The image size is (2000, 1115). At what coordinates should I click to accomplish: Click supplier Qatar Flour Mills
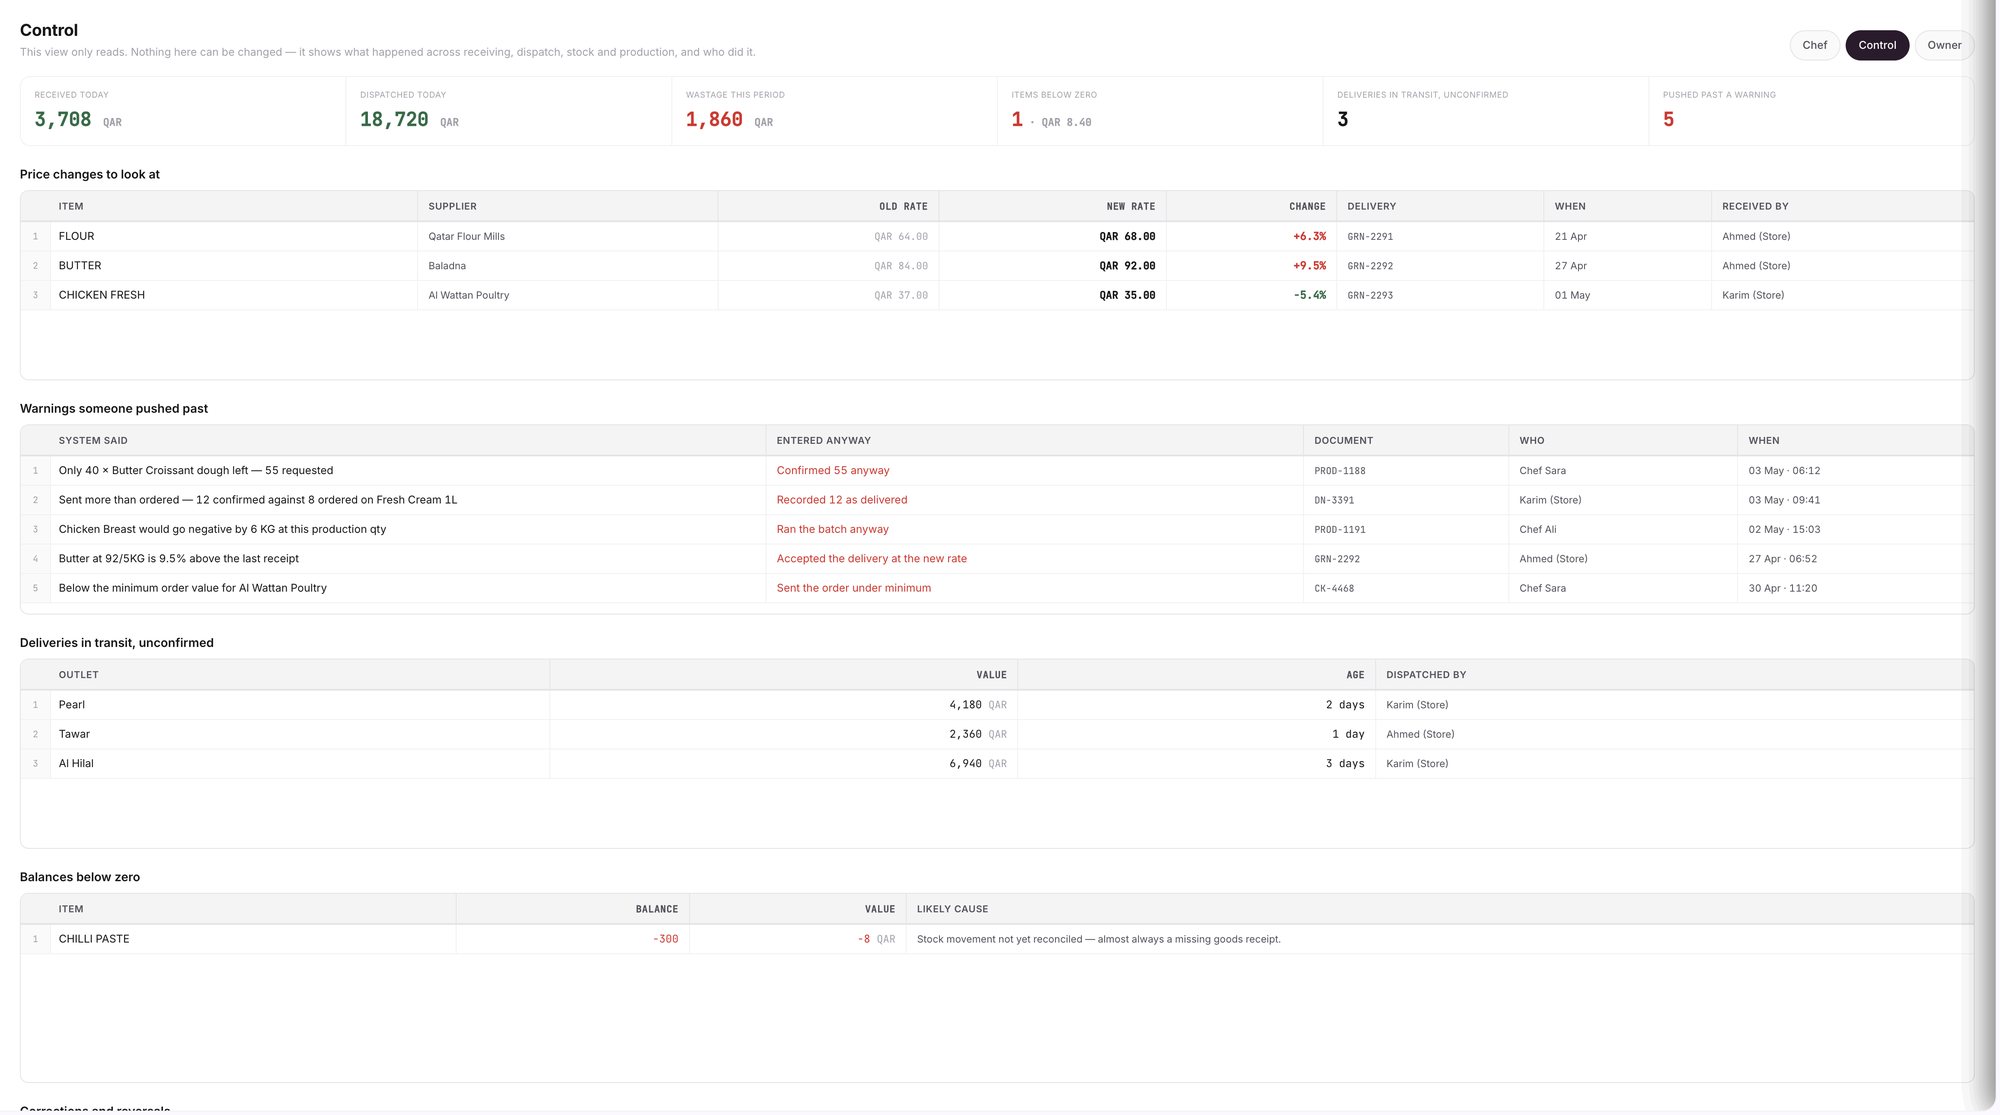coord(466,237)
